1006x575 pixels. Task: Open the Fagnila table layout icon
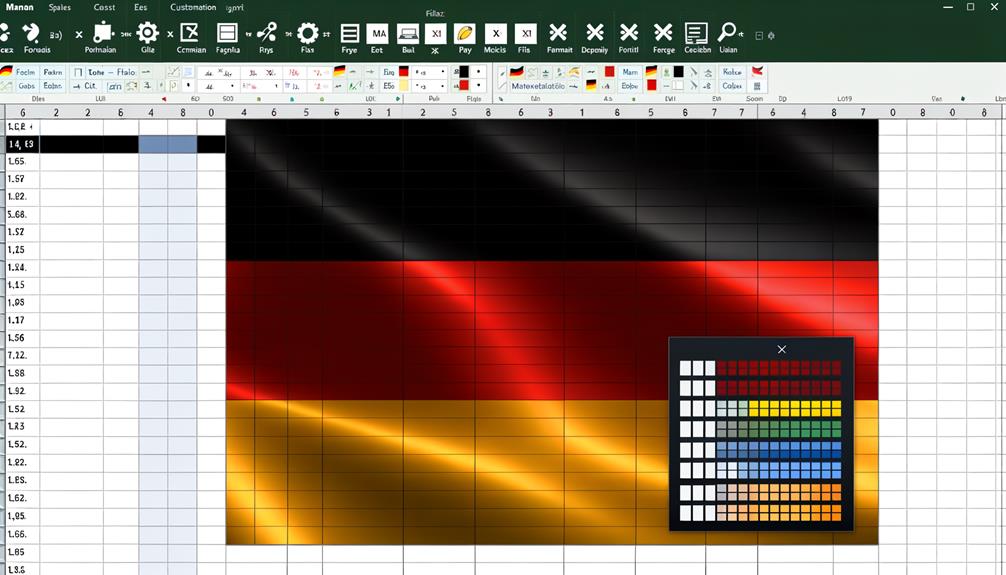click(228, 34)
